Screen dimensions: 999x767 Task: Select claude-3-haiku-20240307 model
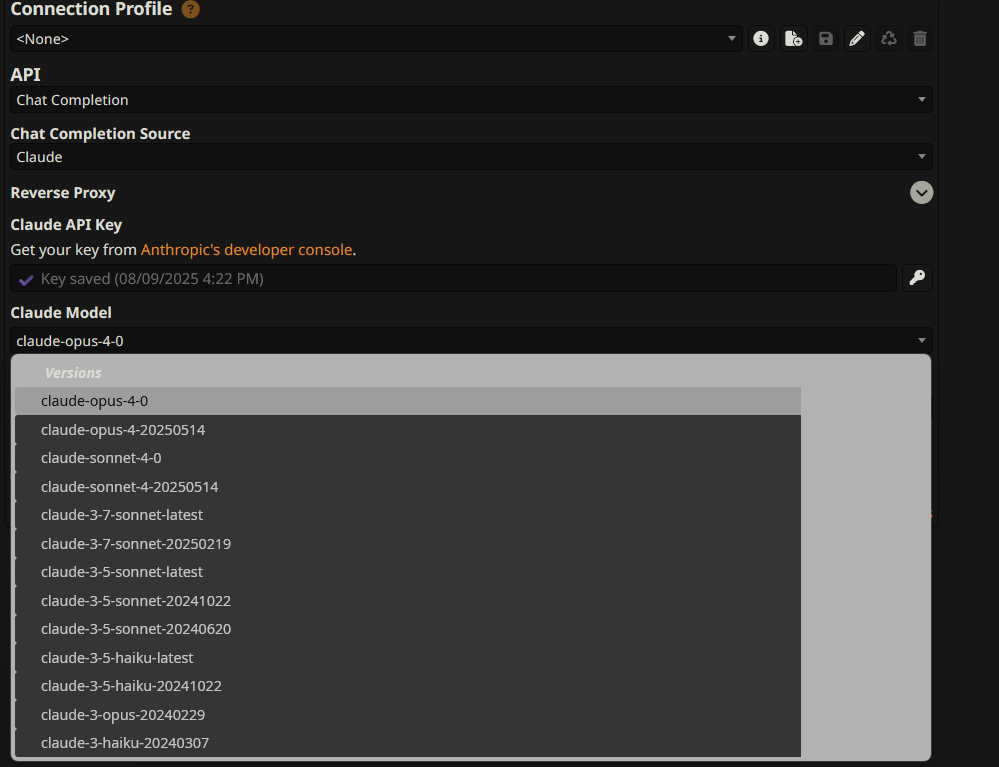408,743
